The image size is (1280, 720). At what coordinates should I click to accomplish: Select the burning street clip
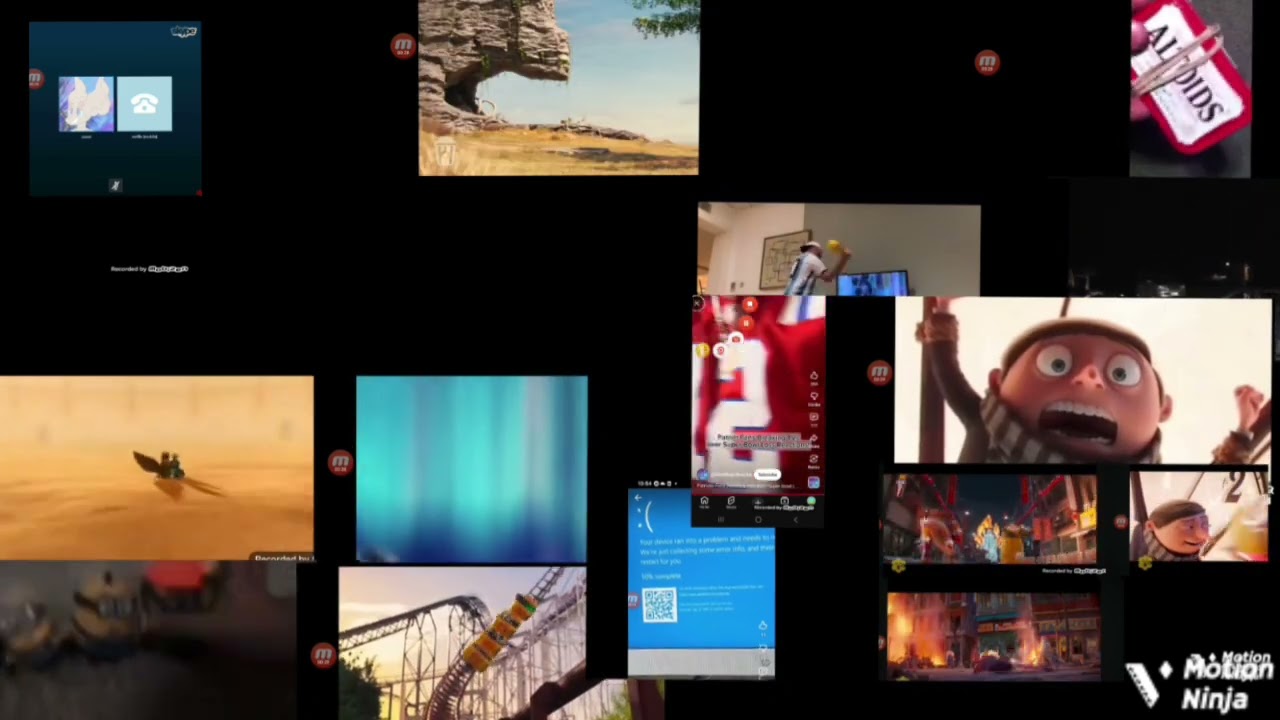pos(993,636)
